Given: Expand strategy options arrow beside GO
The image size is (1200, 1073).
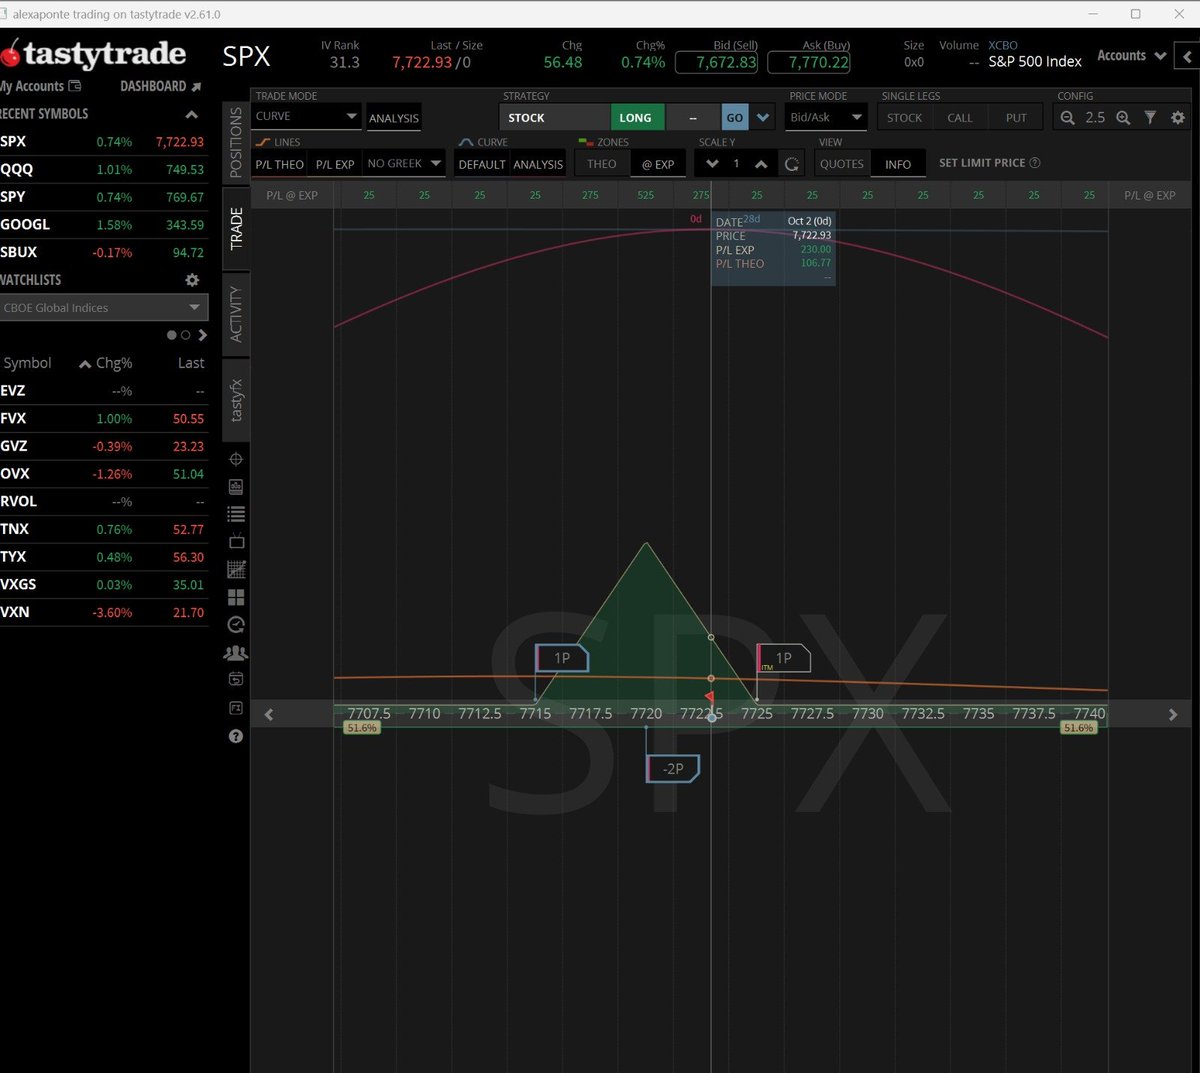Looking at the screenshot, I should pos(763,118).
